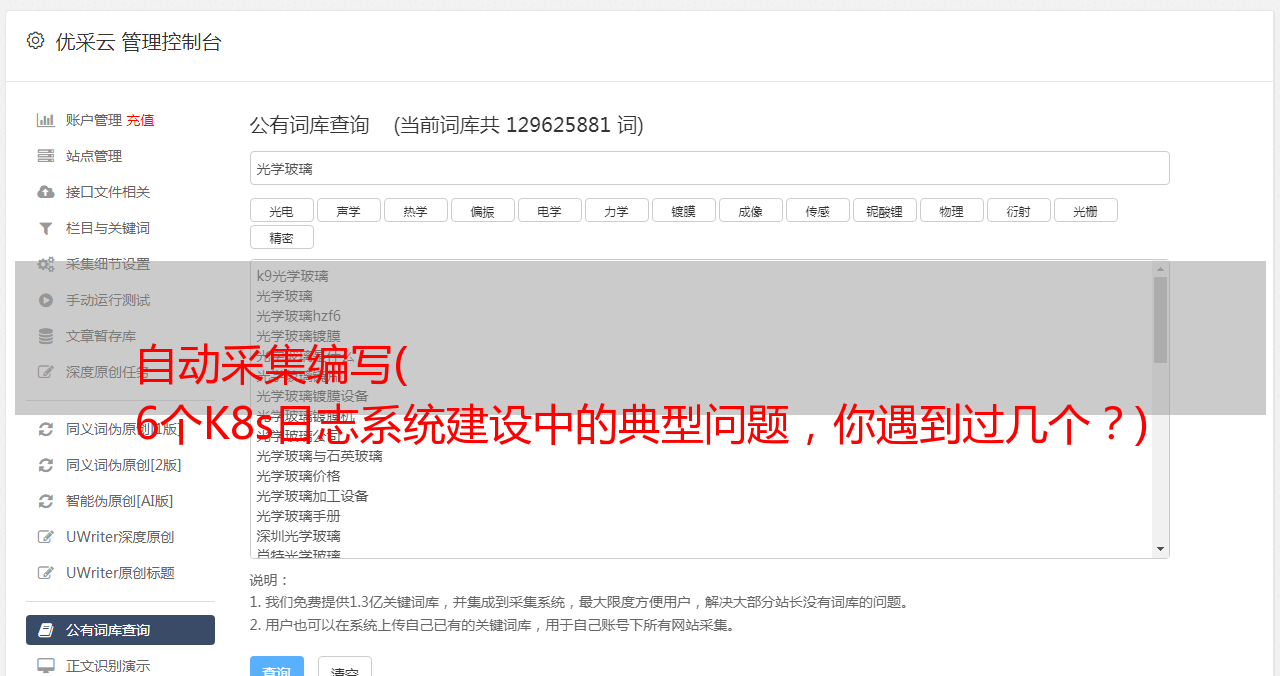Select the 光栅 tag button
1280x676 pixels.
(1085, 211)
